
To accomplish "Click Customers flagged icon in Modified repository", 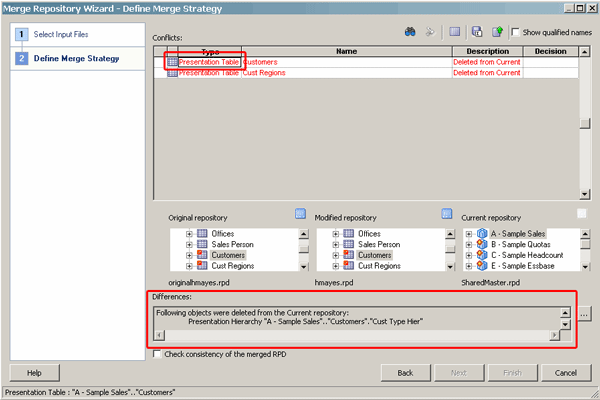I will pos(349,255).
